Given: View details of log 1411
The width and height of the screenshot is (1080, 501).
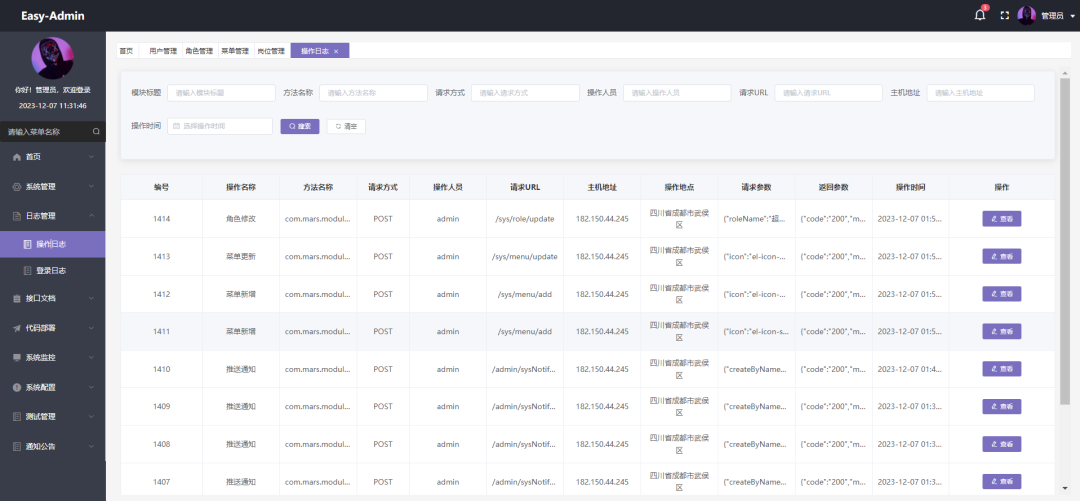Looking at the screenshot, I should pyautogui.click(x=1001, y=331).
